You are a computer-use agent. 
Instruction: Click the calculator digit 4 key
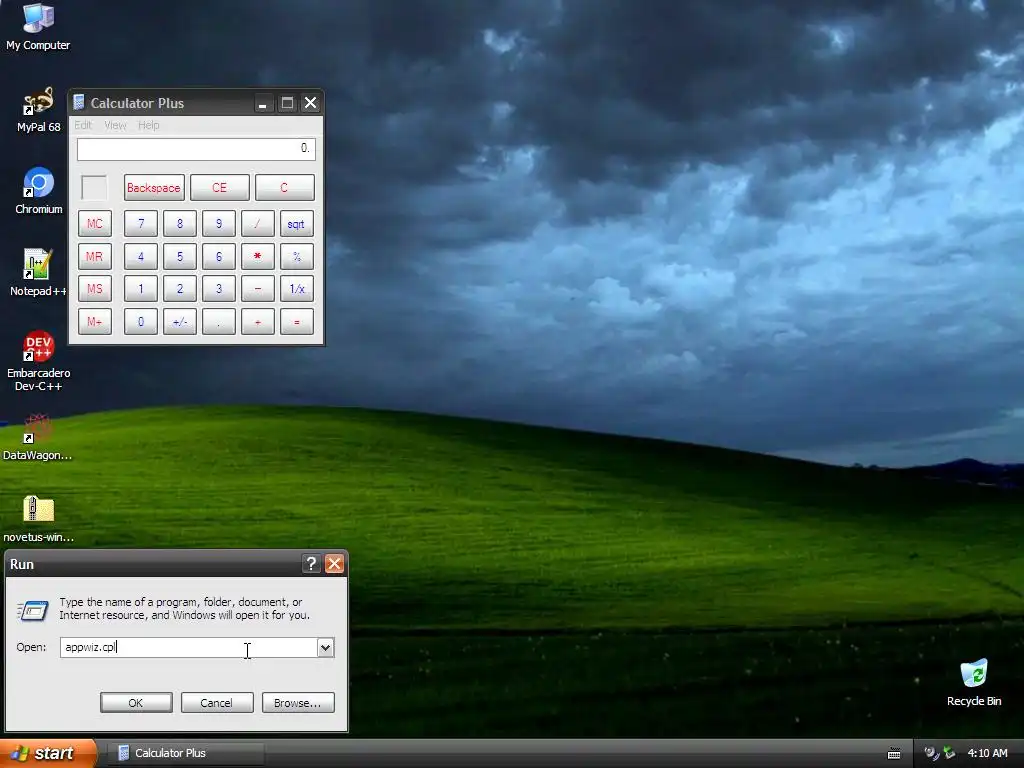tap(140, 256)
